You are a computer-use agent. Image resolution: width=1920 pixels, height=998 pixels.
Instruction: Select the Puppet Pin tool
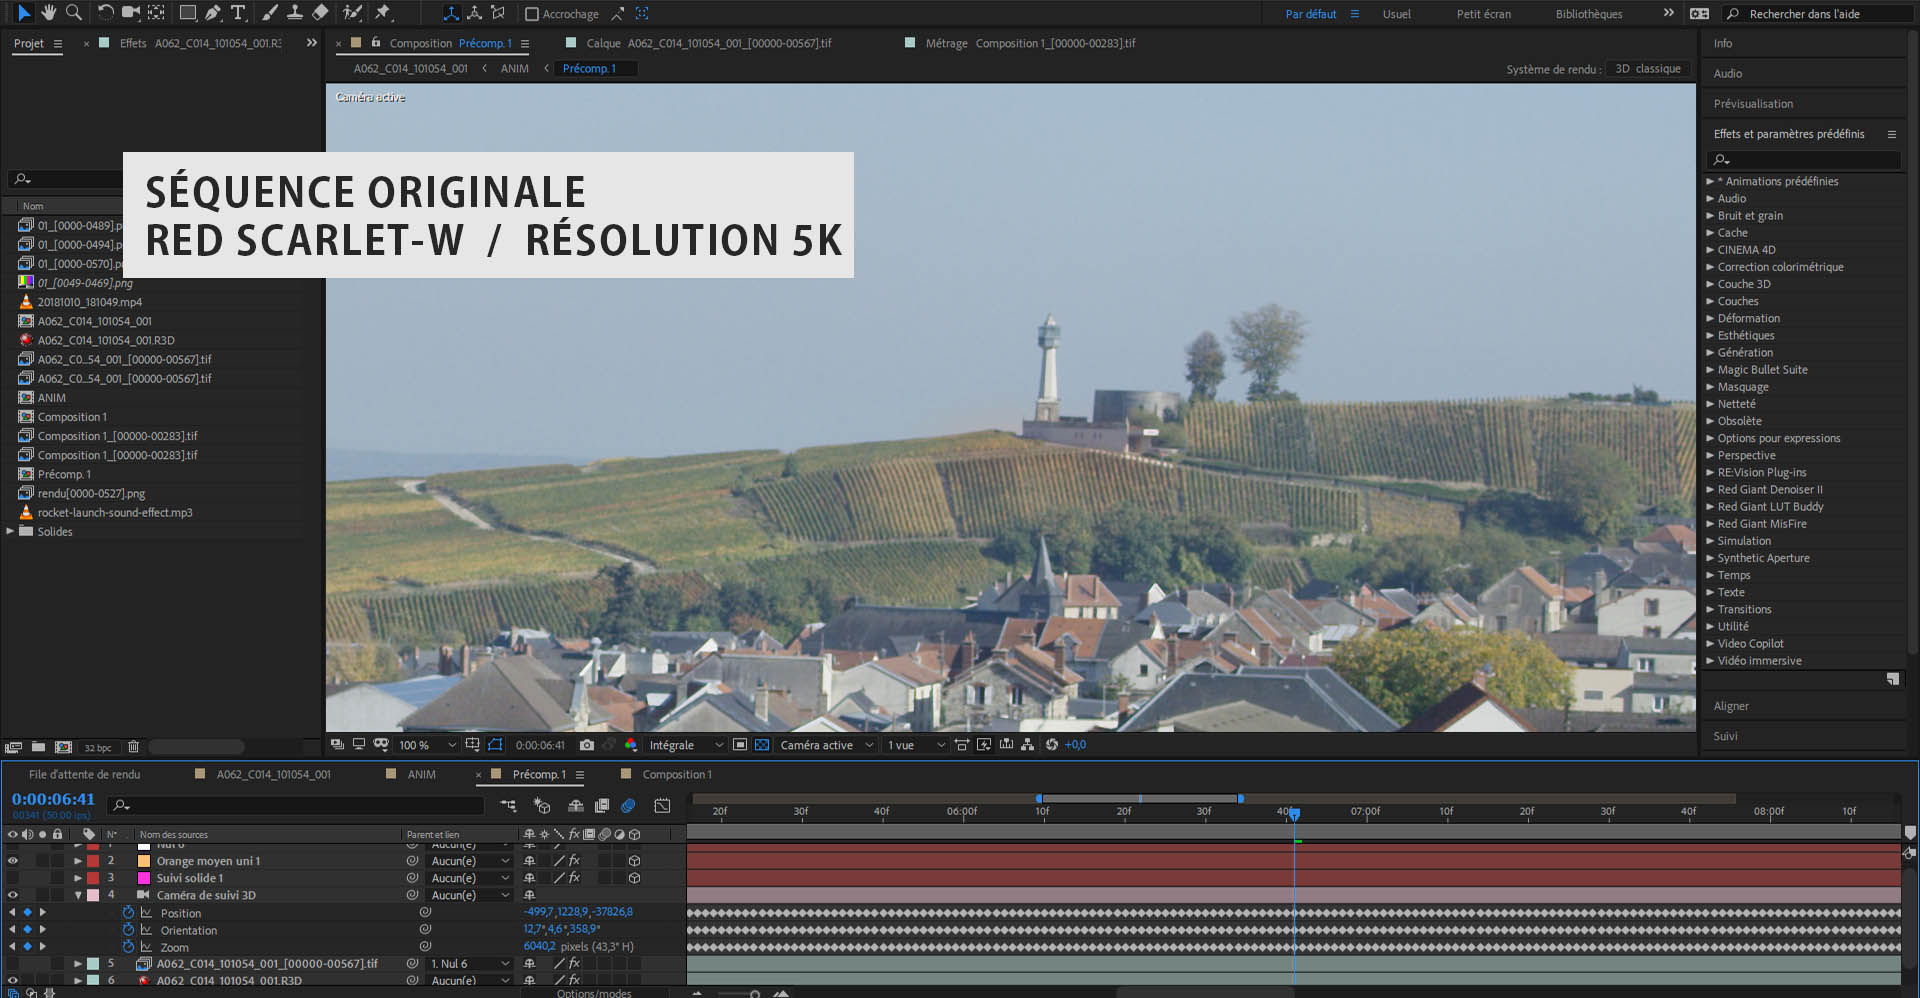tap(383, 13)
